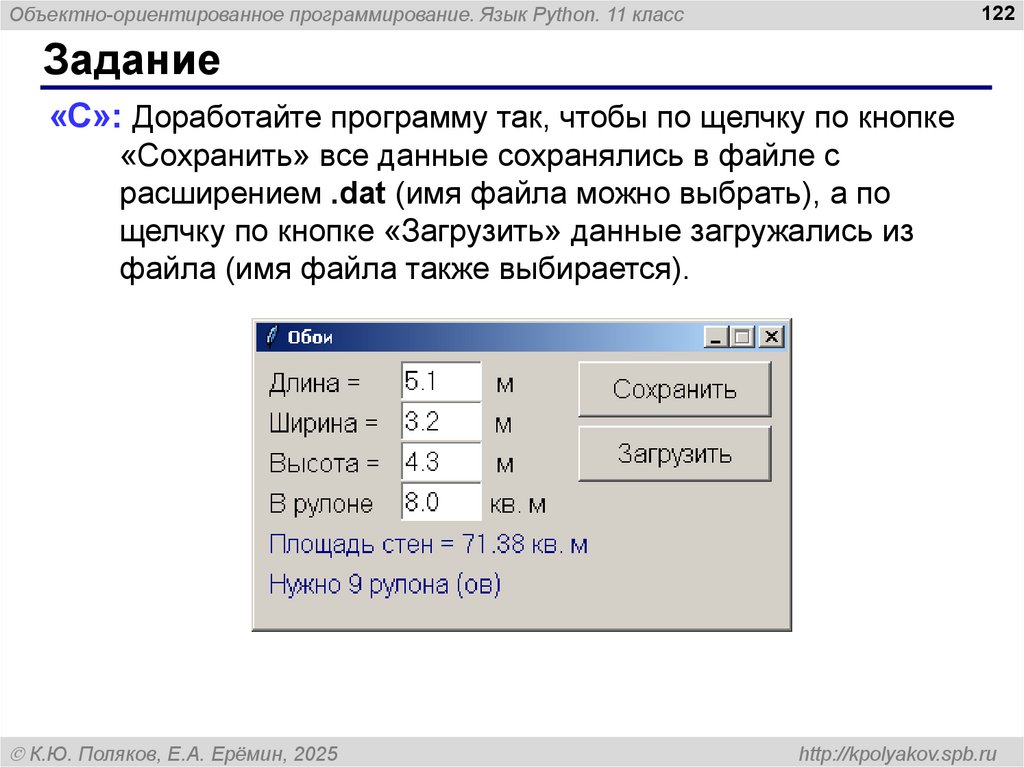Click the Площадь стен result label
The width and height of the screenshot is (1024, 767).
(x=428, y=545)
